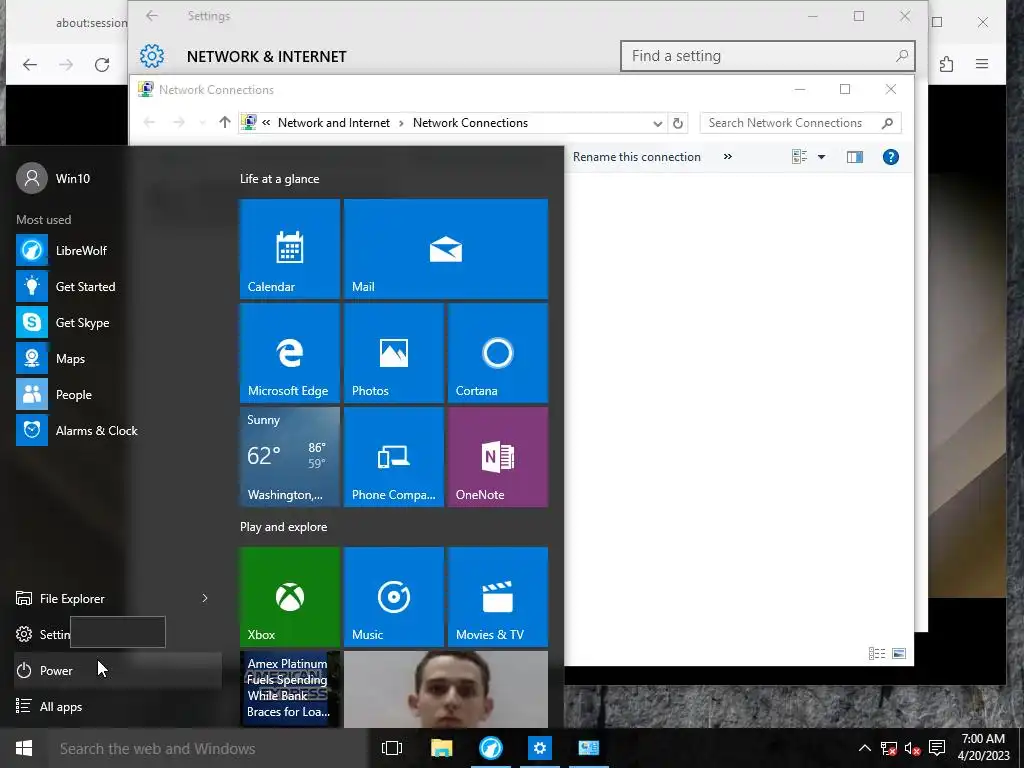Open Task View on taskbar
This screenshot has height=768, width=1024.
point(392,748)
